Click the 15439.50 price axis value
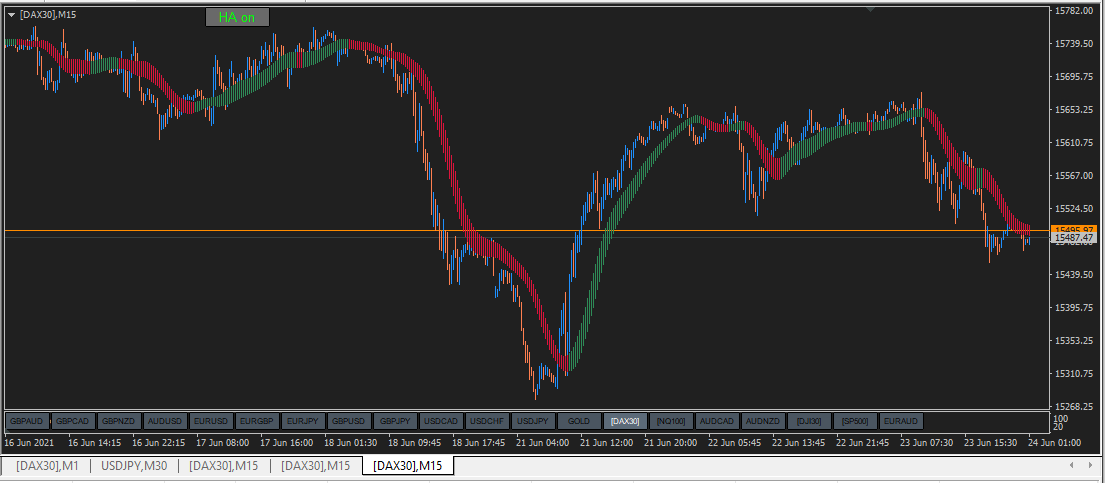The image size is (1105, 483). (1075, 274)
